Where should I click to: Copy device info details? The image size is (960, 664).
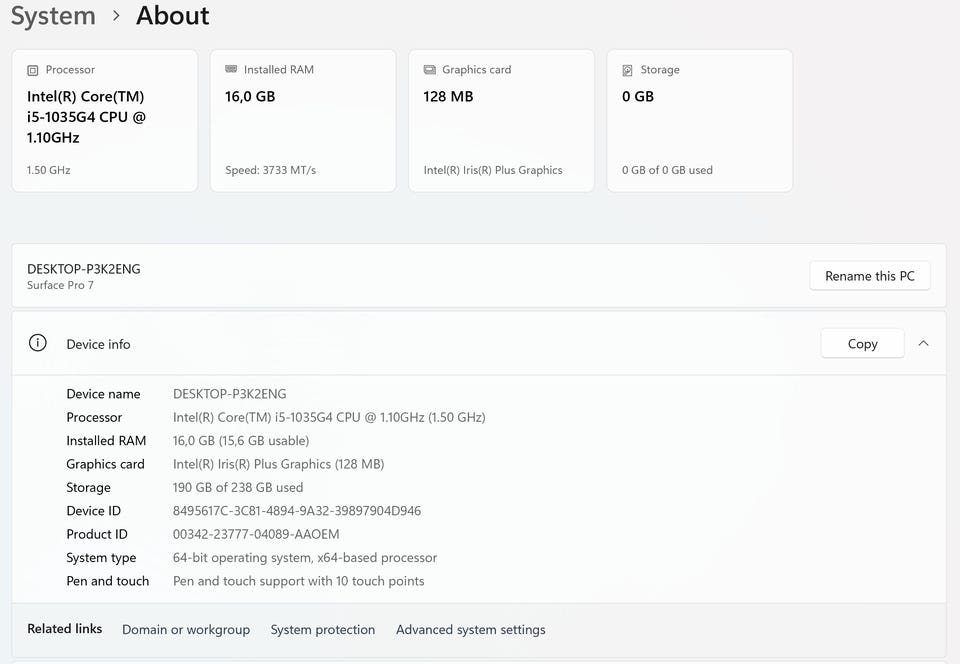[x=862, y=343]
